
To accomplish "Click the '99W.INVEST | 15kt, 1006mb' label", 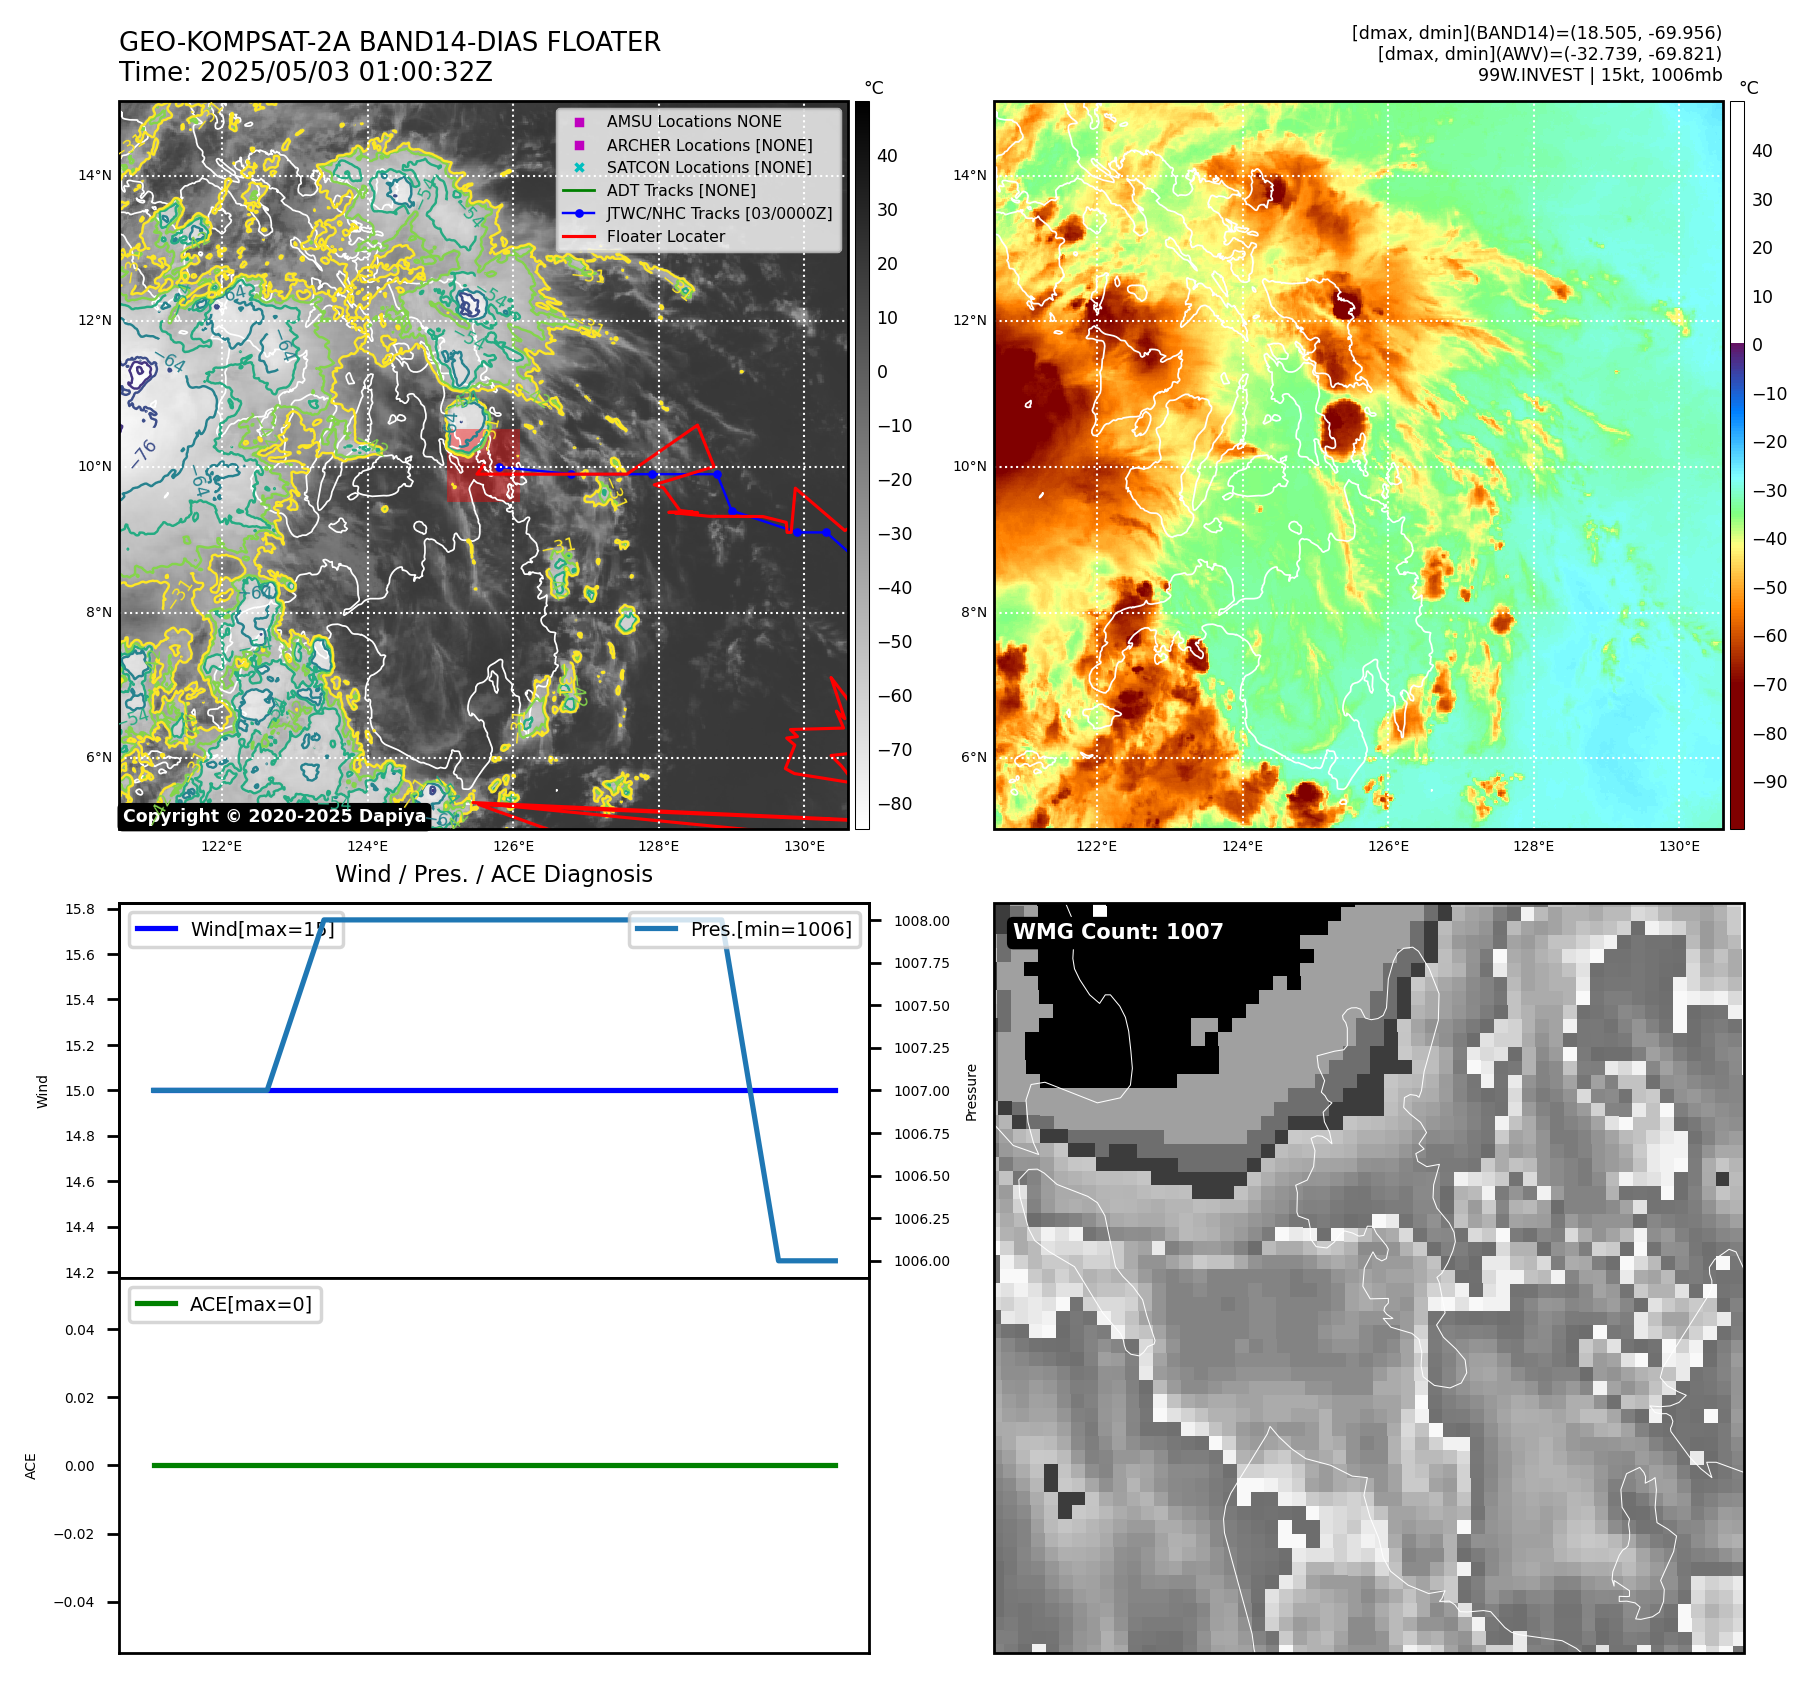I will pyautogui.click(x=1600, y=75).
